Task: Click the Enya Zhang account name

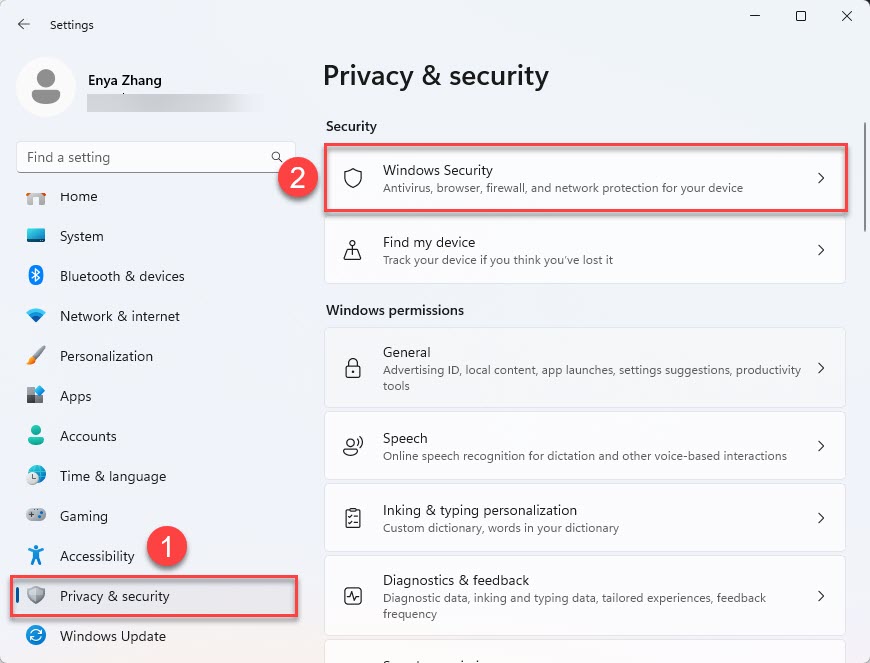Action: 125,80
